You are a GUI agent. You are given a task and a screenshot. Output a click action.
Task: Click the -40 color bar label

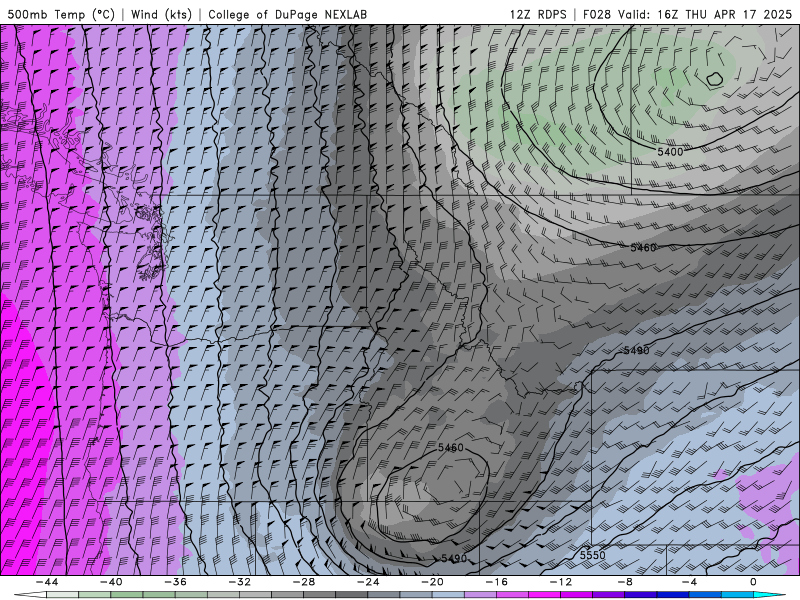click(x=111, y=582)
